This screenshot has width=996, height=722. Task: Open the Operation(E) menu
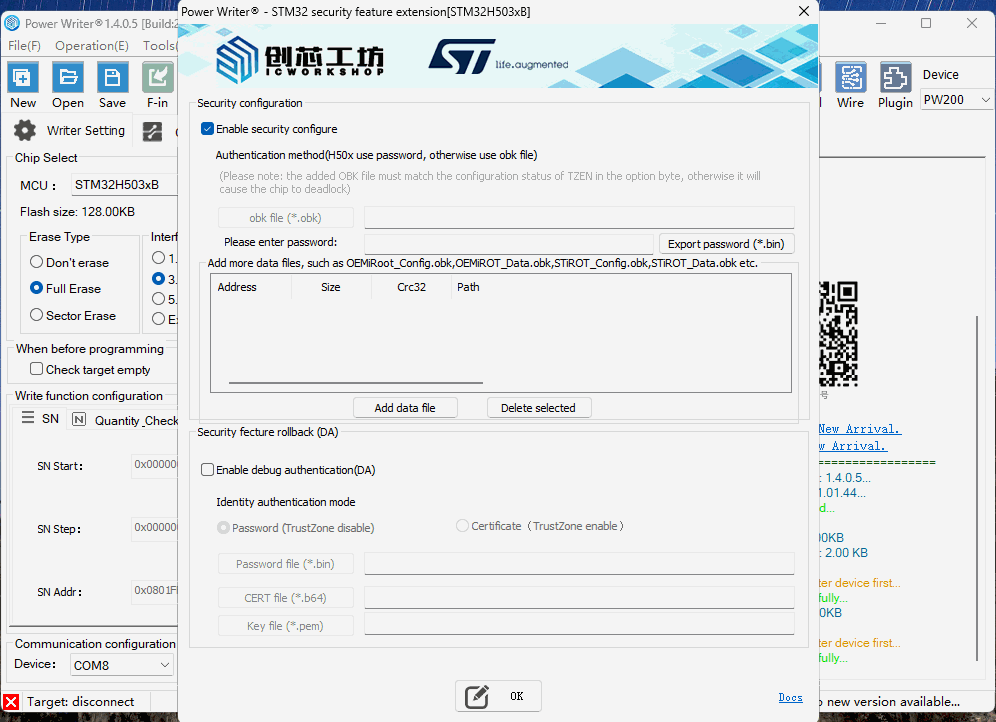point(92,46)
